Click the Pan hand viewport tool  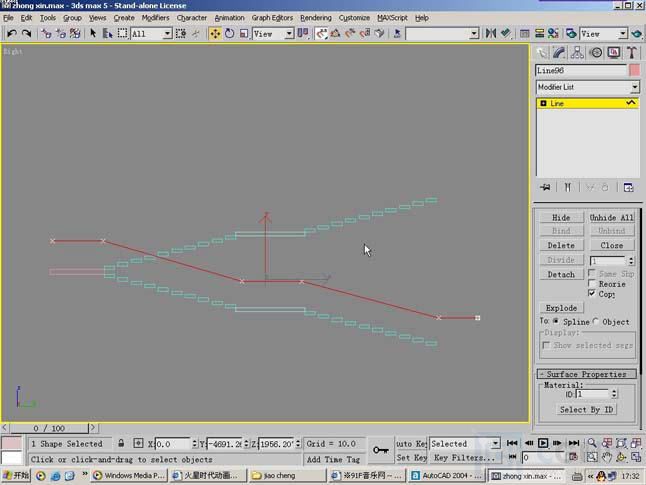click(607, 457)
